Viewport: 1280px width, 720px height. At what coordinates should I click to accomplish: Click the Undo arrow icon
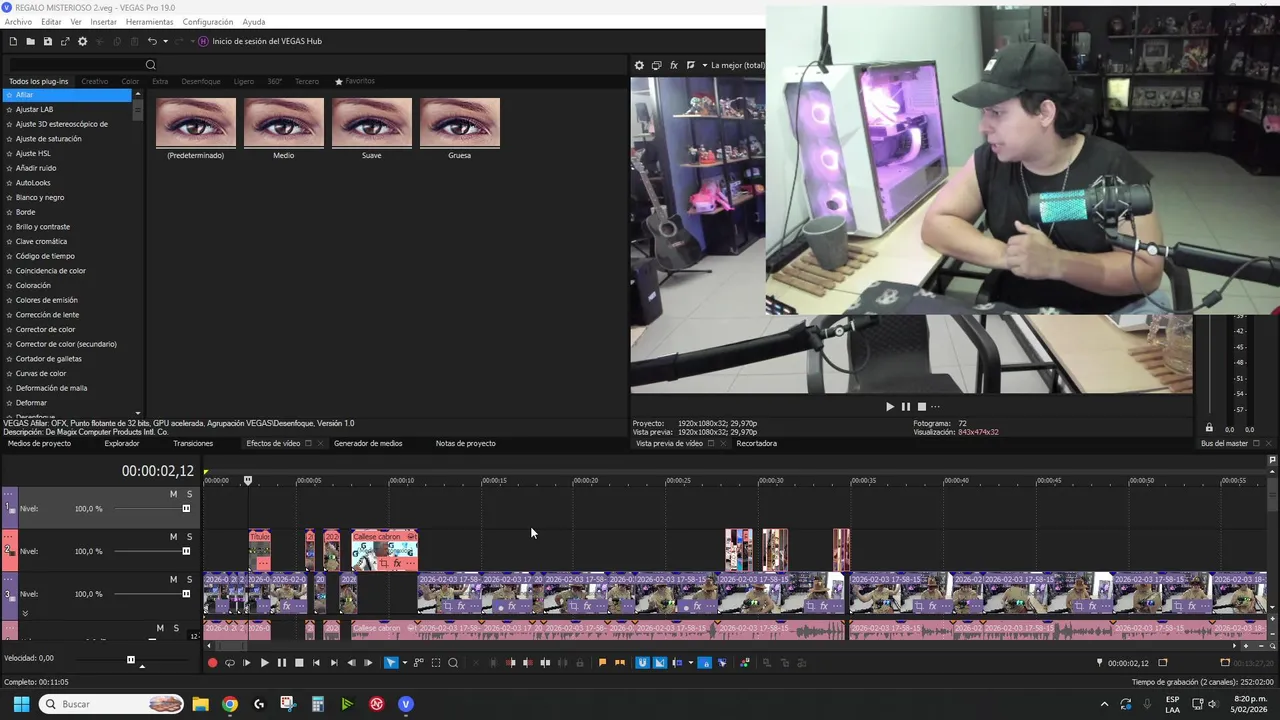[152, 41]
